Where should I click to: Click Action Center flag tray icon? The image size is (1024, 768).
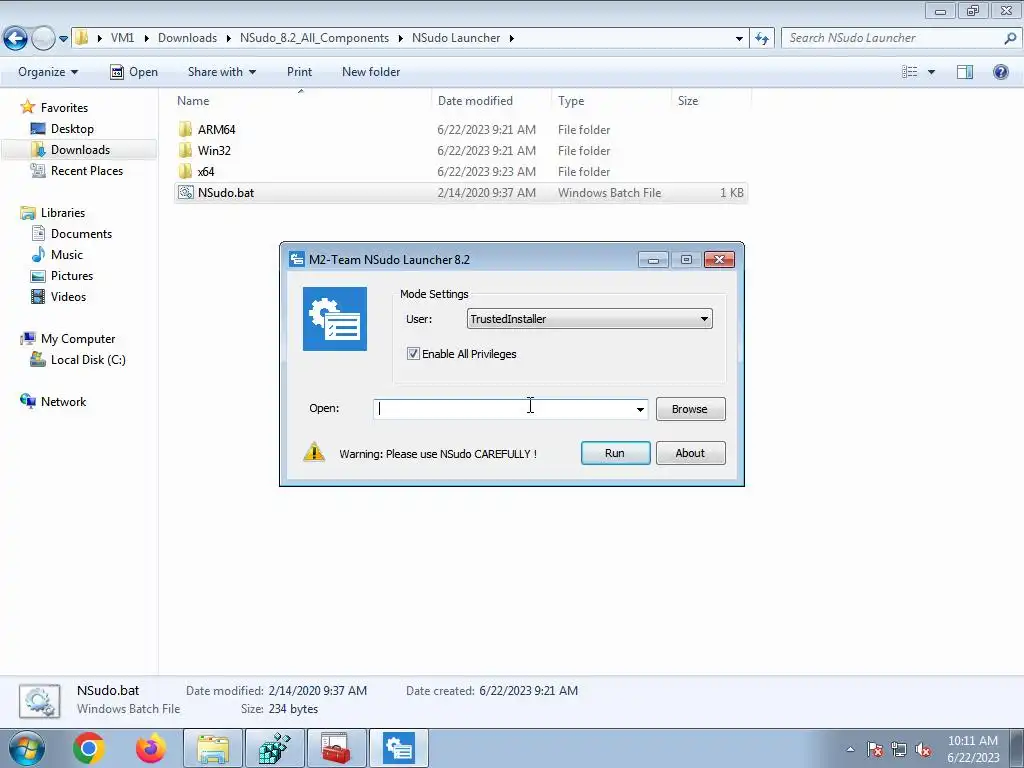pos(875,749)
